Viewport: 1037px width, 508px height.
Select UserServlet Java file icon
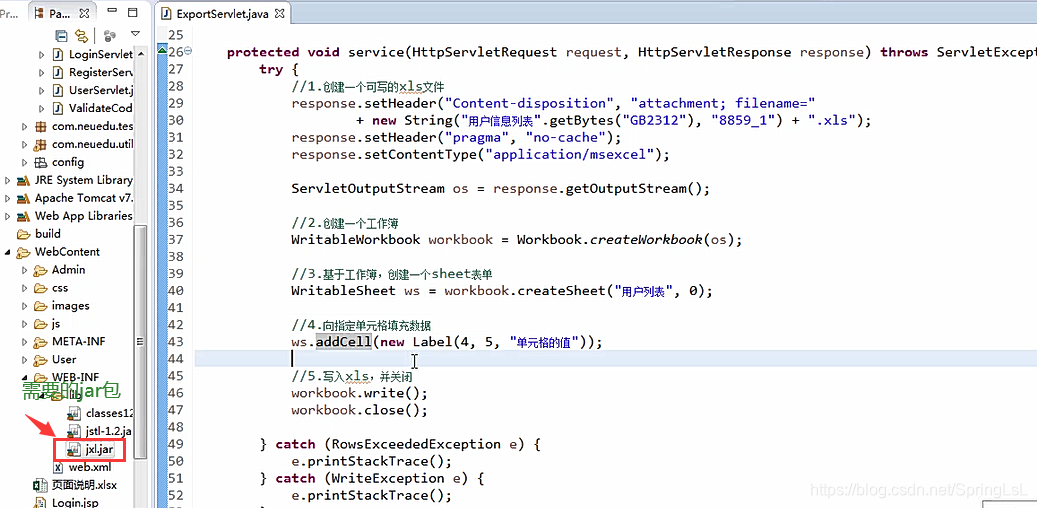pyautogui.click(x=58, y=90)
